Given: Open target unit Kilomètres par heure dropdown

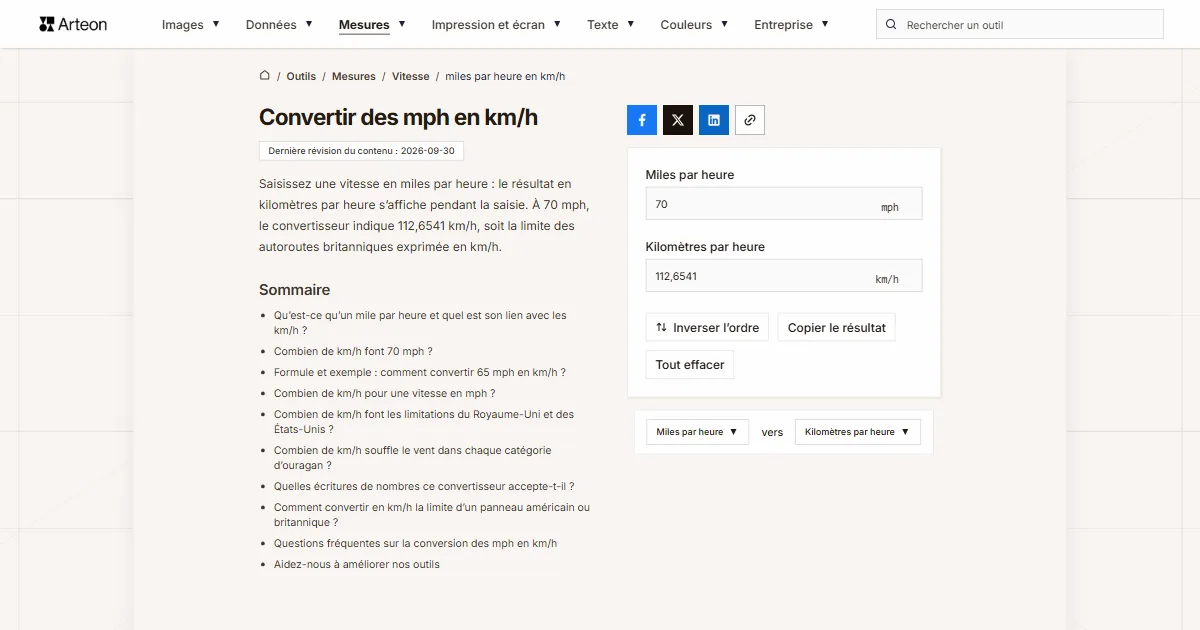Looking at the screenshot, I should point(858,432).
